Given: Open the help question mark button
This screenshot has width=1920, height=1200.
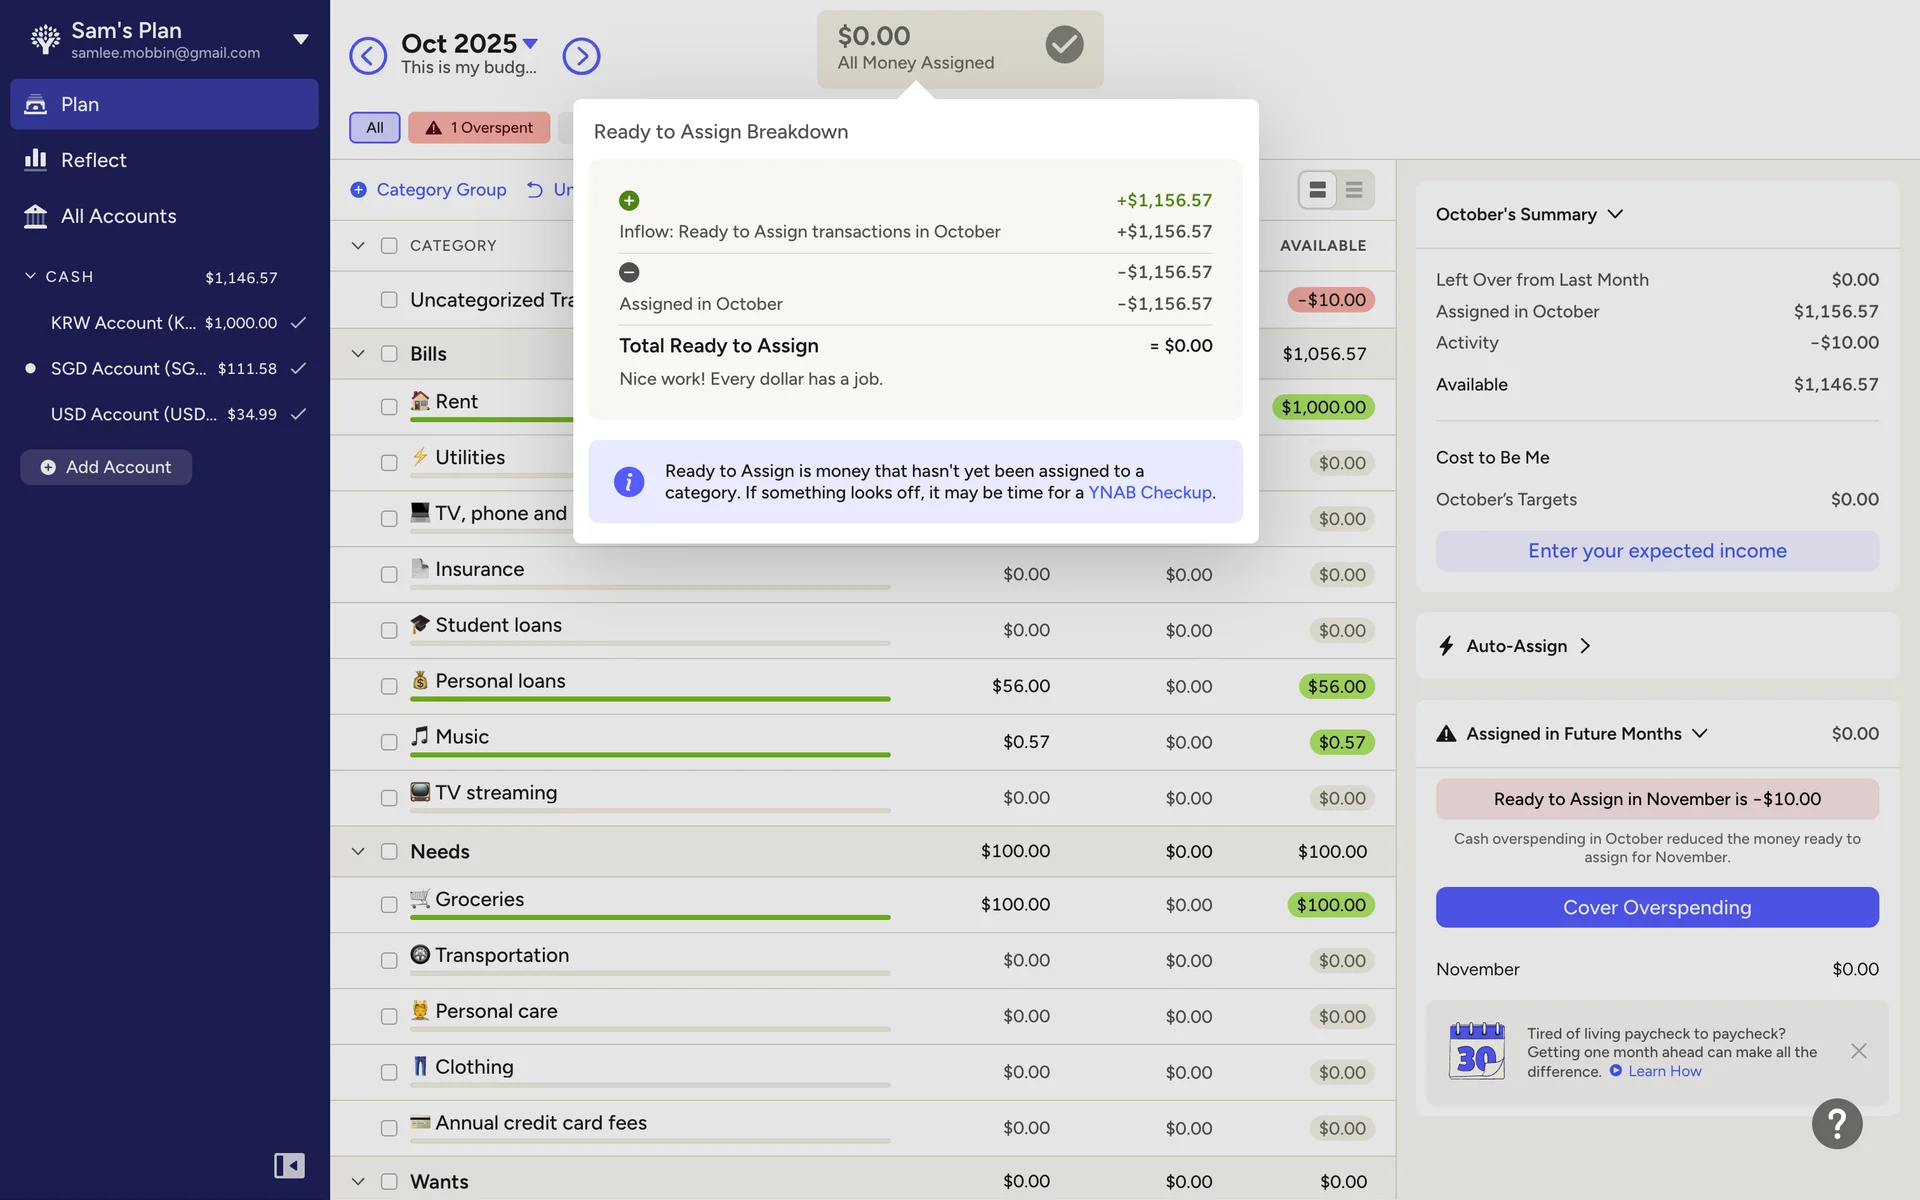Looking at the screenshot, I should click(1836, 1124).
